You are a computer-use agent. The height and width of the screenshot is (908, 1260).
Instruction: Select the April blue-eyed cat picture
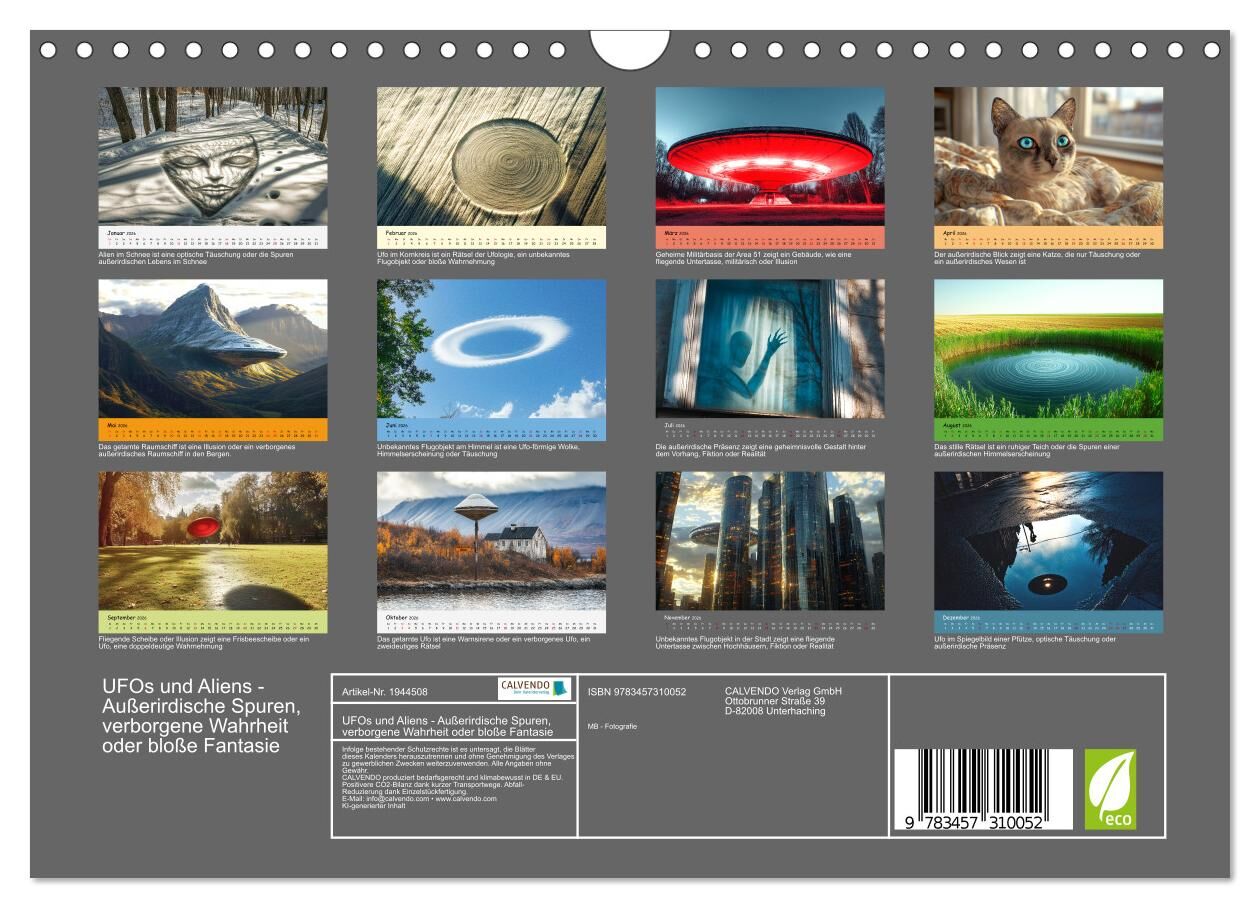(1048, 156)
